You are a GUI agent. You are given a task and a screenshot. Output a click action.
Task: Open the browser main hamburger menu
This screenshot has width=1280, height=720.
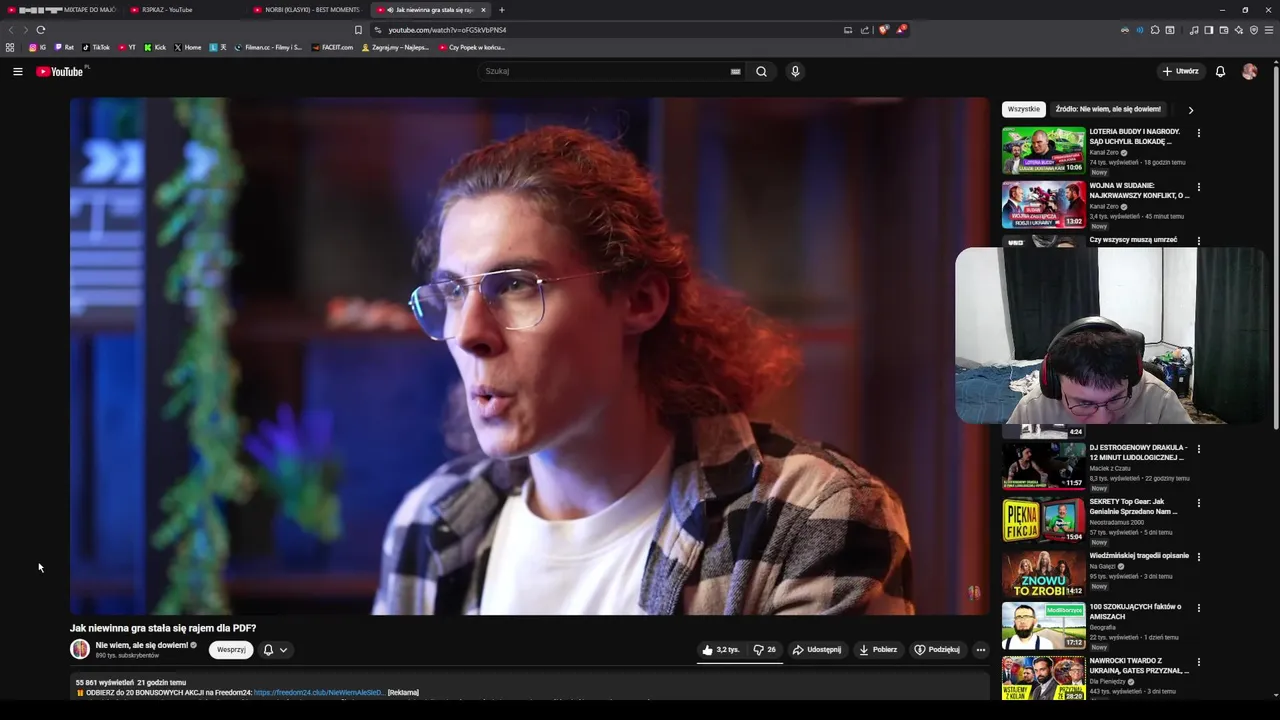pyautogui.click(x=1269, y=30)
